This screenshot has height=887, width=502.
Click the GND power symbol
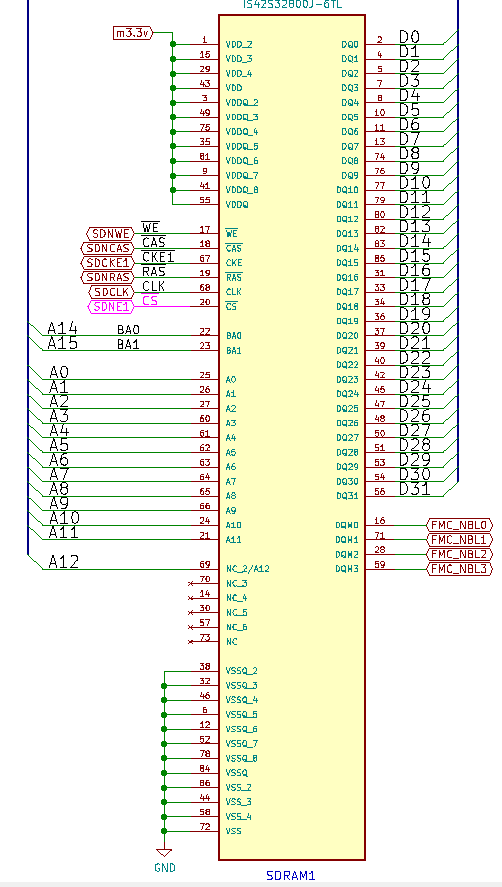(x=164, y=860)
